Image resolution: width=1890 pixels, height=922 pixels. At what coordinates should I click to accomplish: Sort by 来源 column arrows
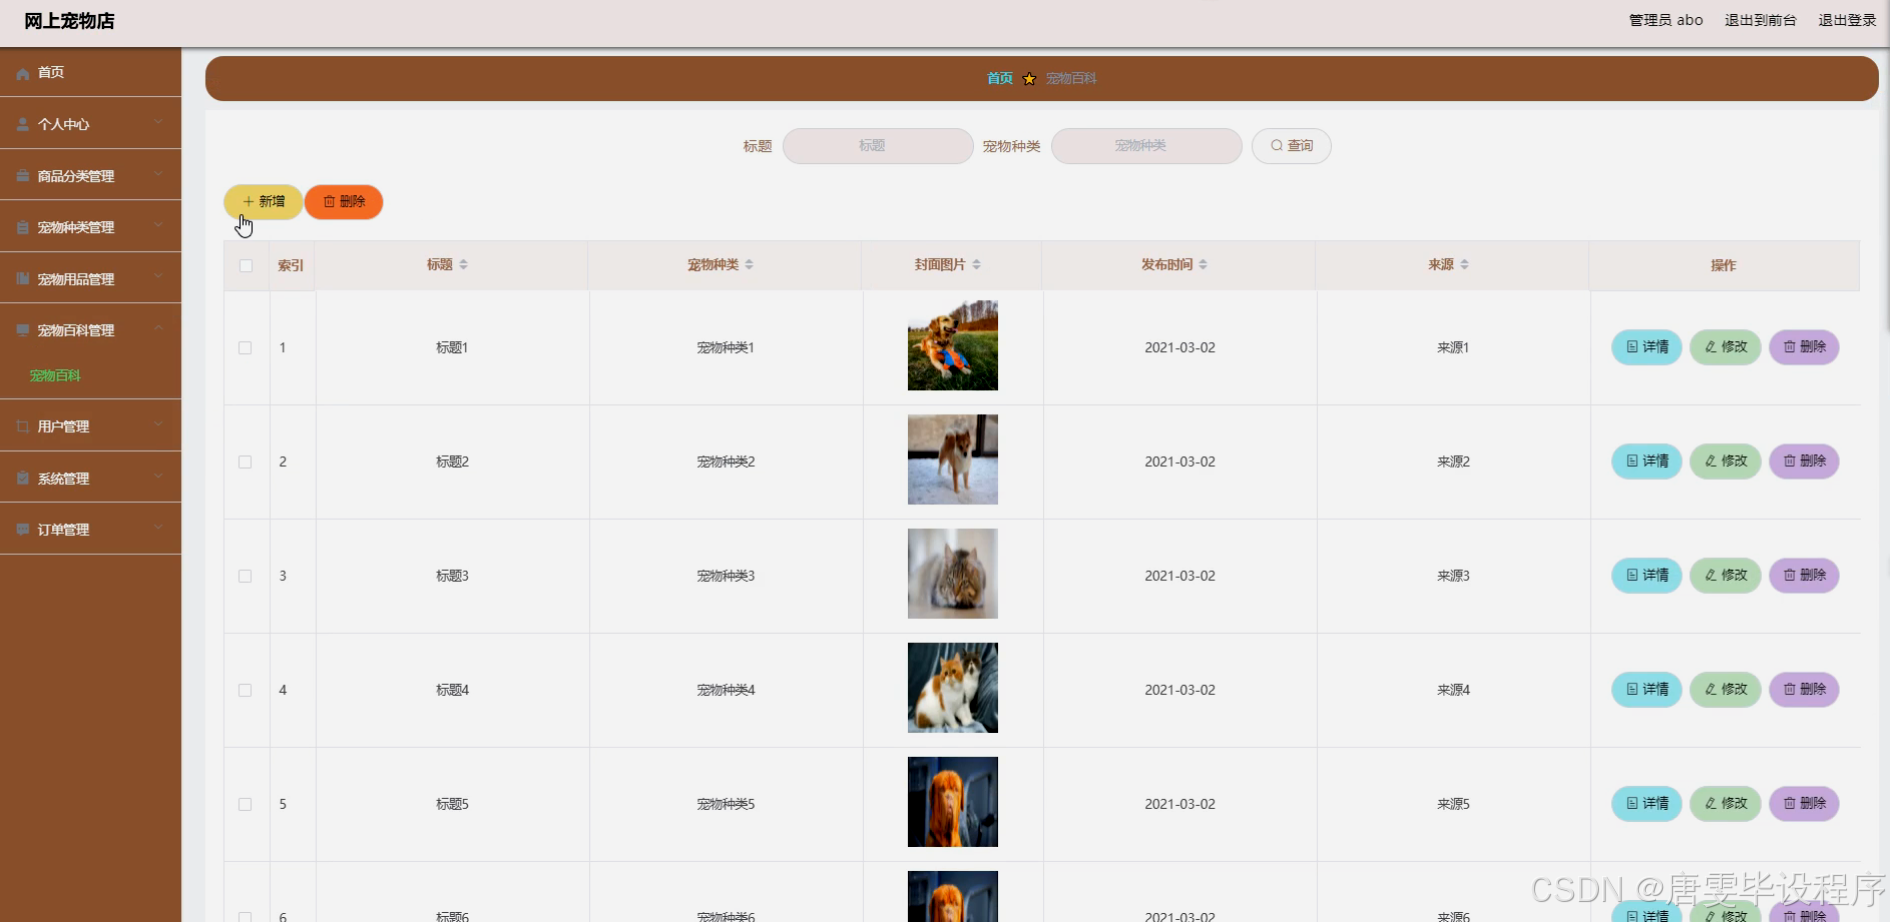click(x=1464, y=265)
